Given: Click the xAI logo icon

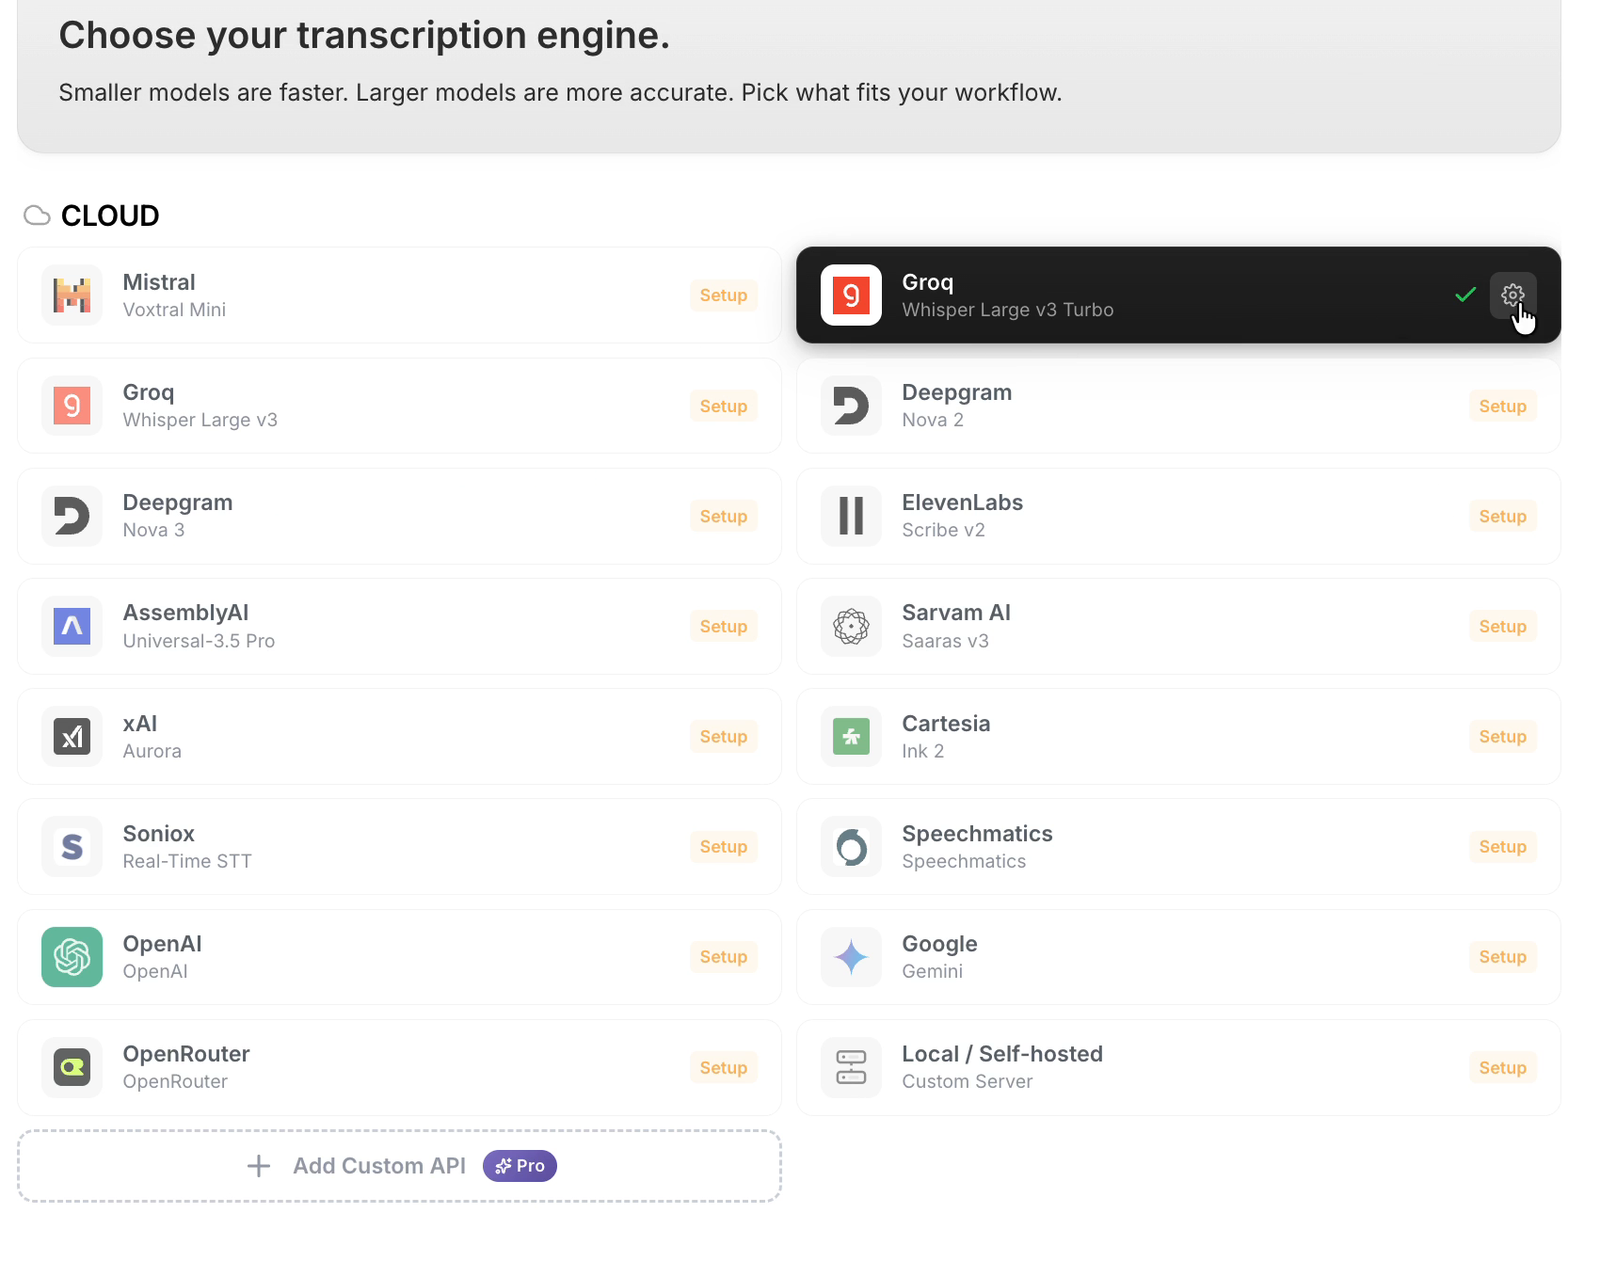Looking at the screenshot, I should [72, 737].
